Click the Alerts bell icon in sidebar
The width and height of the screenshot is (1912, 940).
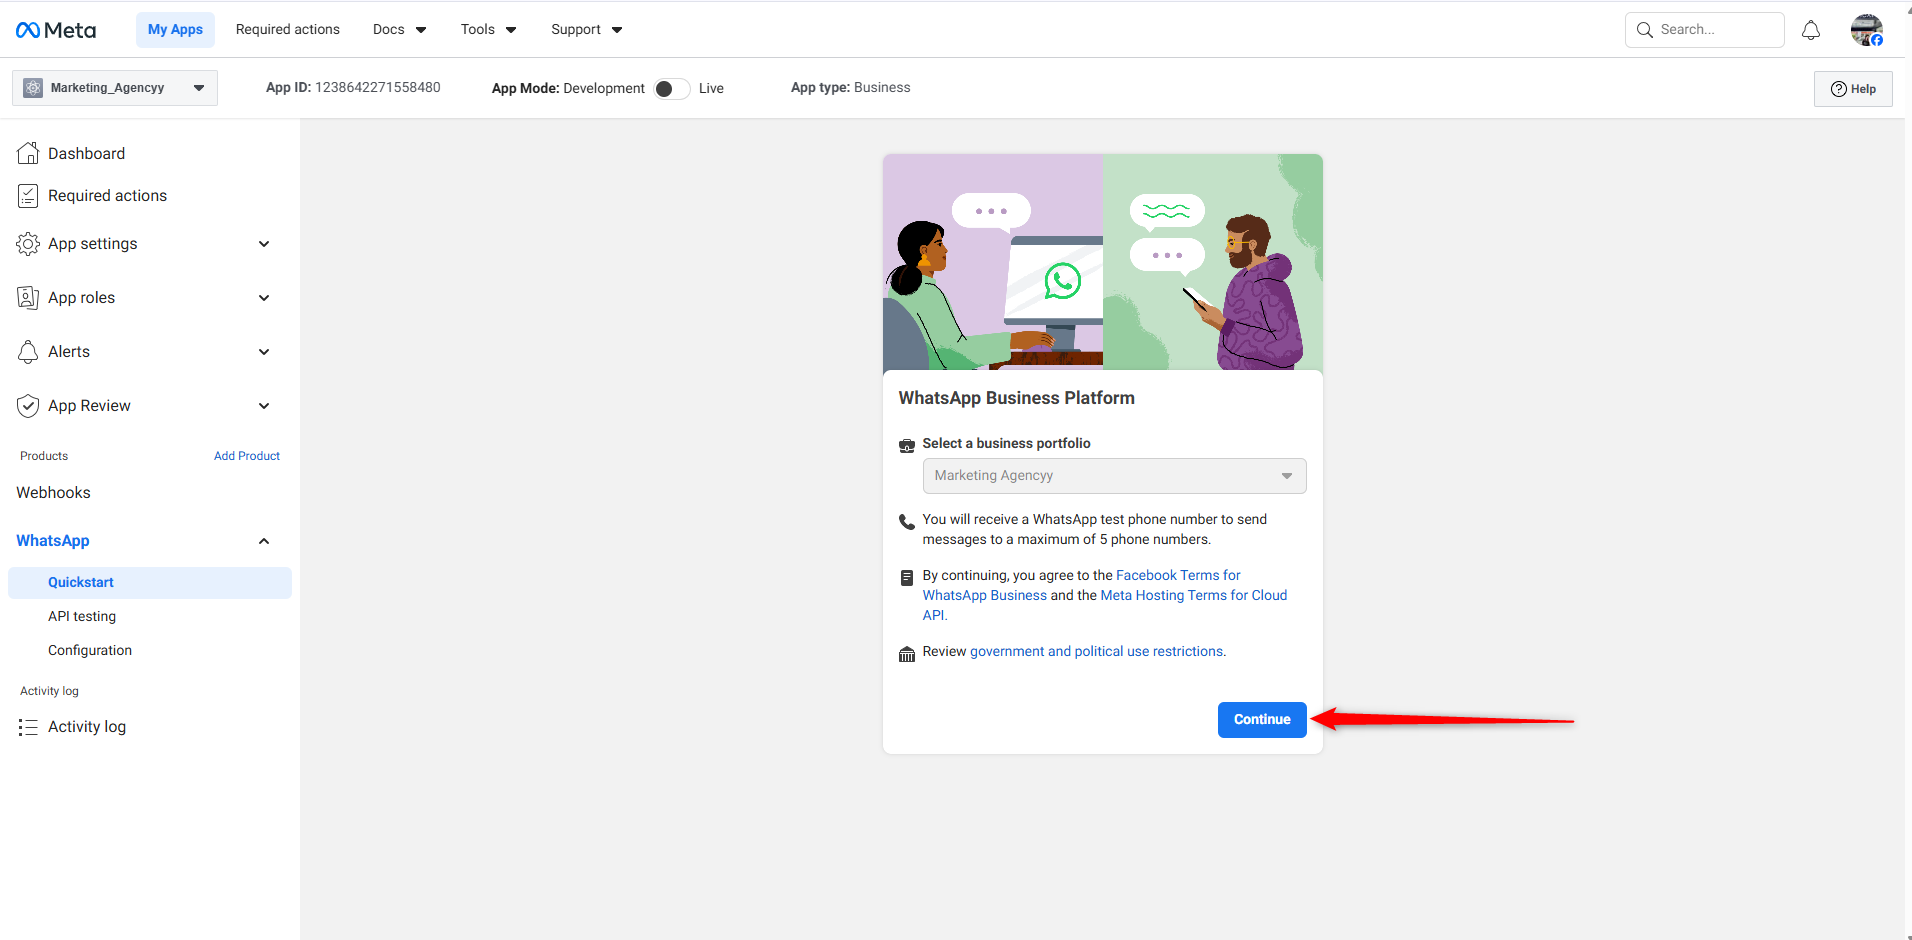28,352
